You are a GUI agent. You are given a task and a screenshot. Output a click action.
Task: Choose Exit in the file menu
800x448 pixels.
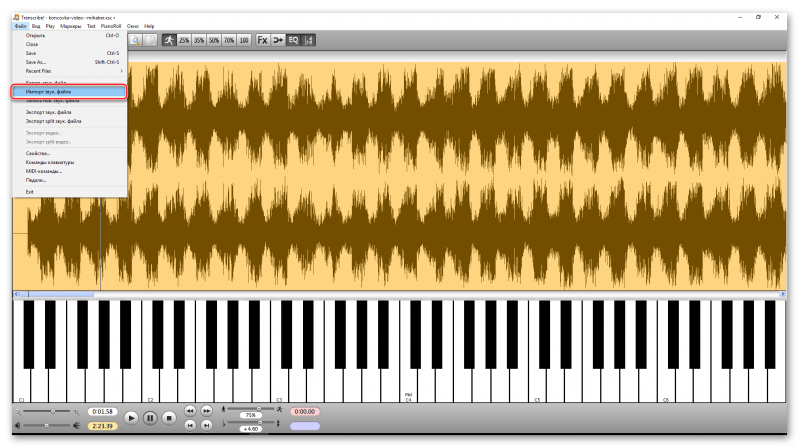(70, 192)
